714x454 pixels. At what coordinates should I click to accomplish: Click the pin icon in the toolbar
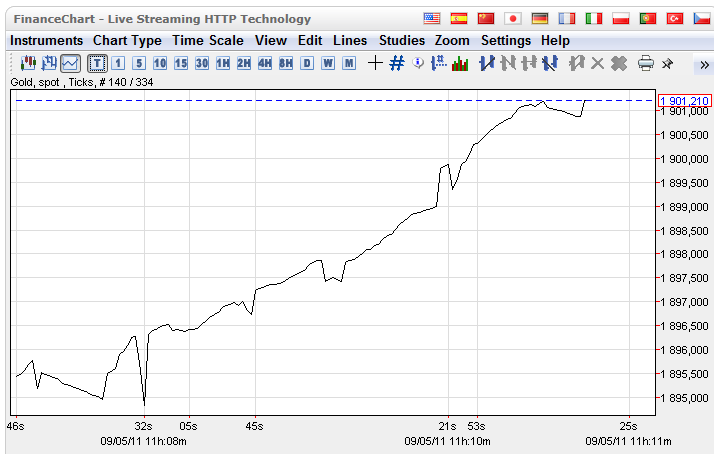[x=668, y=63]
